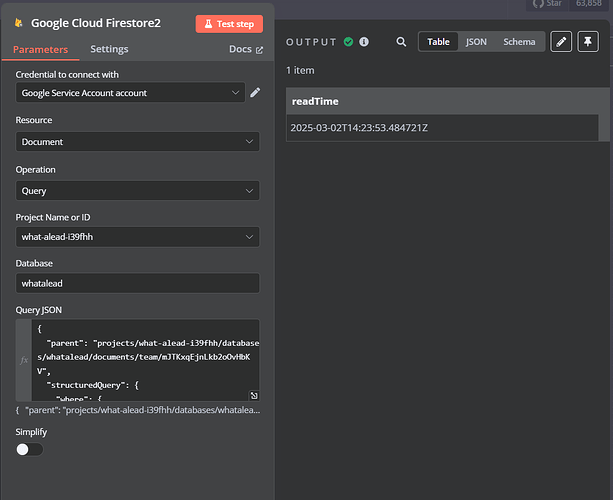Viewport: 613px width, 500px height.
Task: Expand the Operation dropdown set to Query
Action: 138,190
